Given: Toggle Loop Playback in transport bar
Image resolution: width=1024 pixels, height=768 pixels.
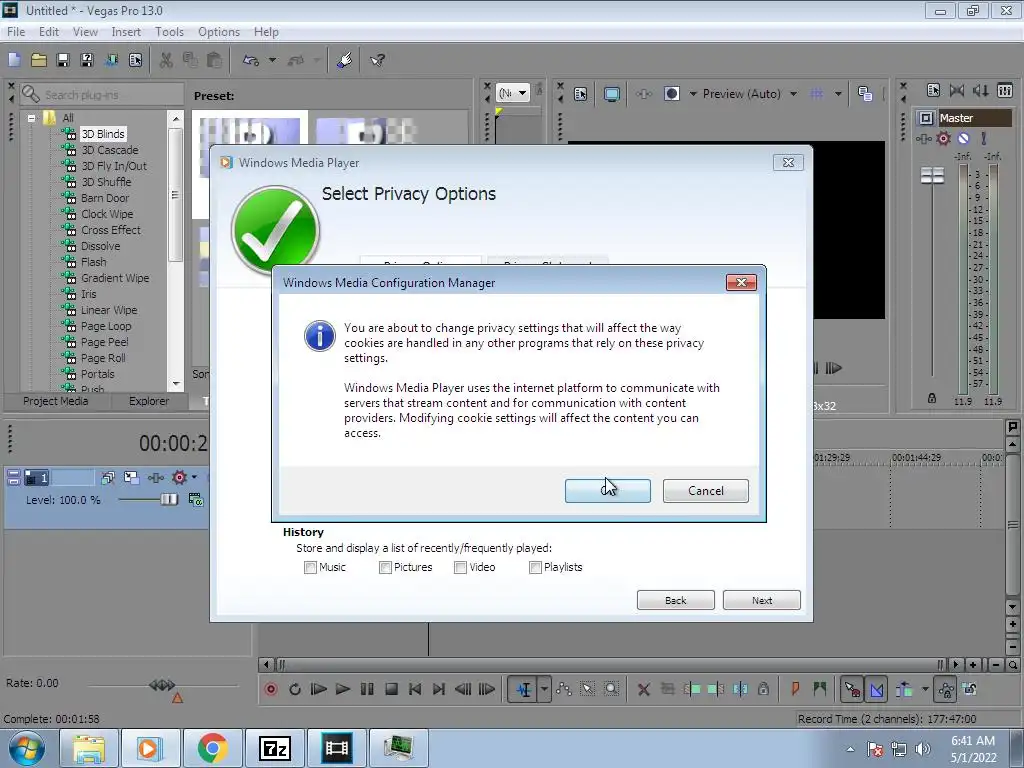Looking at the screenshot, I should click(x=295, y=689).
